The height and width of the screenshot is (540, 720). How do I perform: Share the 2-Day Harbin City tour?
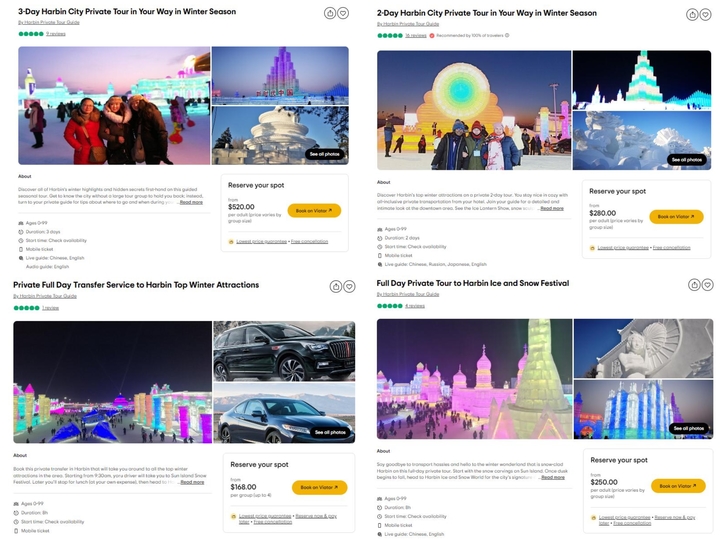(692, 15)
